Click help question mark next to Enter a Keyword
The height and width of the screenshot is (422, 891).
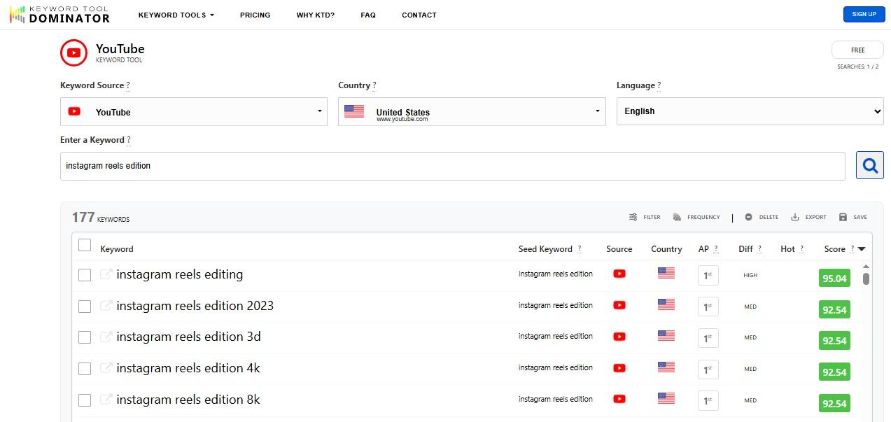click(x=129, y=140)
